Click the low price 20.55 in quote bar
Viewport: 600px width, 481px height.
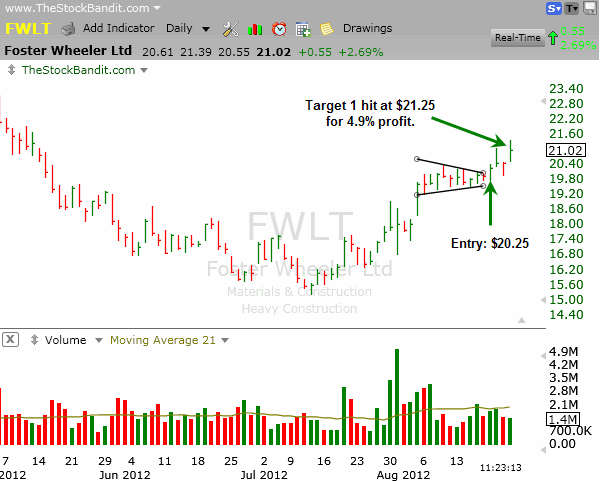click(x=234, y=52)
